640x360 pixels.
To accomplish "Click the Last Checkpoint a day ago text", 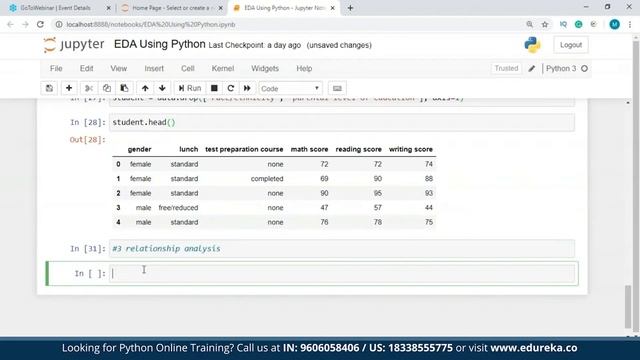I will (x=255, y=45).
